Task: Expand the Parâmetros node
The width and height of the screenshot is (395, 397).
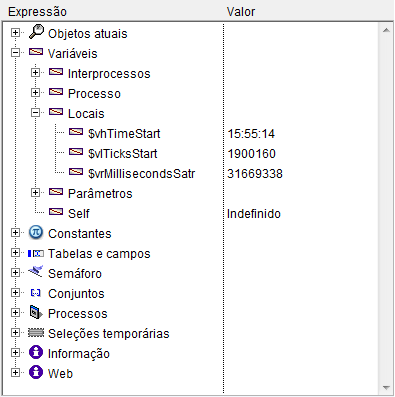Action: (x=35, y=192)
